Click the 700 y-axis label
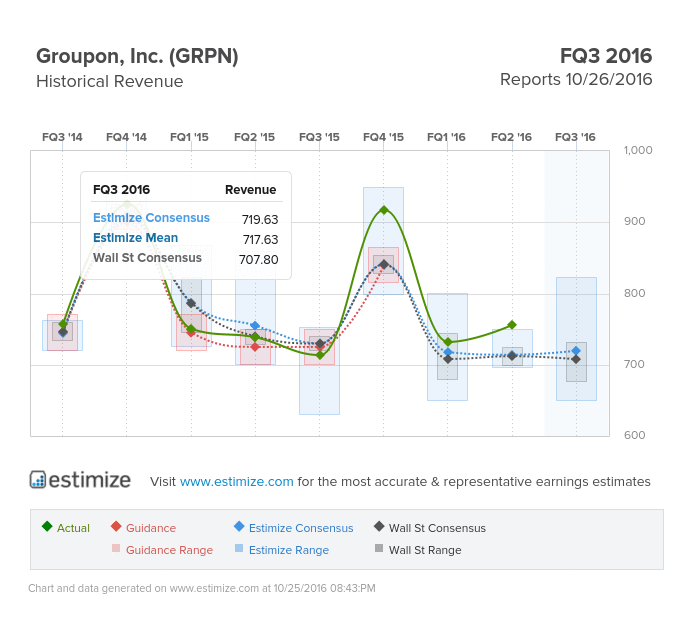This screenshot has width=685, height=620. point(634,364)
